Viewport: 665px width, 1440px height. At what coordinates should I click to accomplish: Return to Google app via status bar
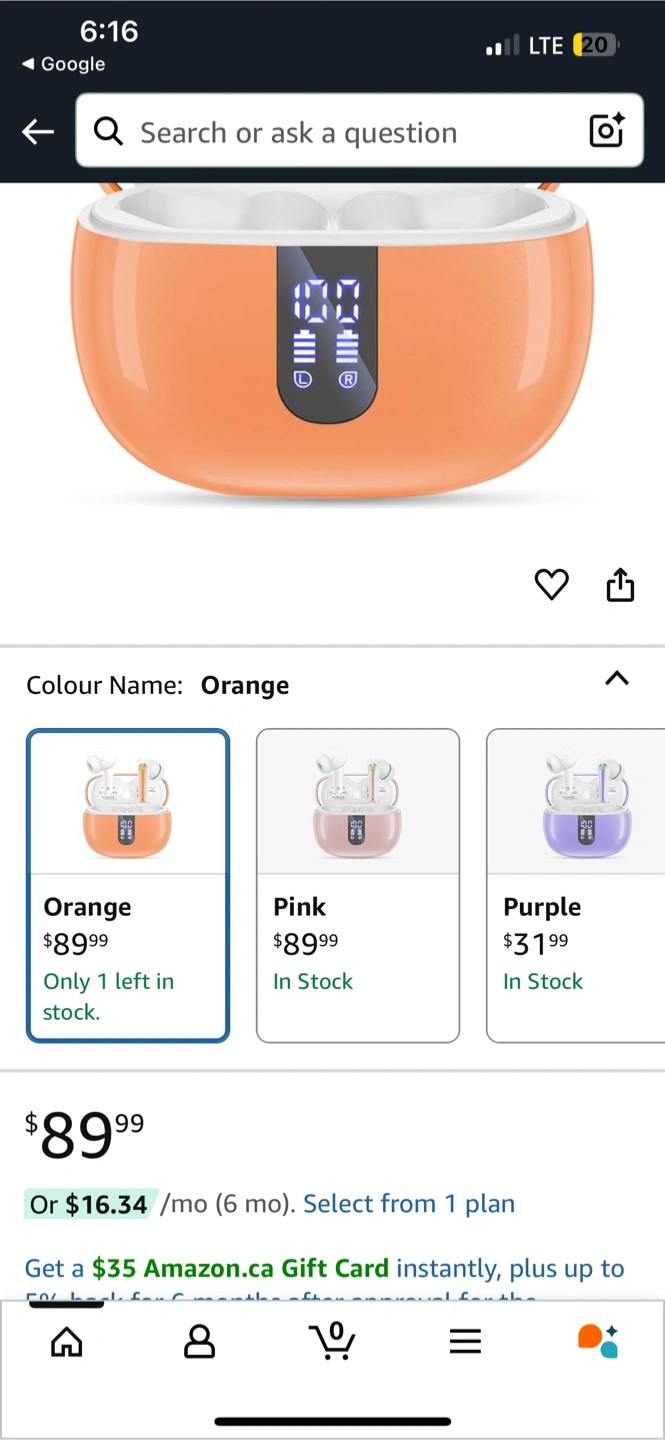pyautogui.click(x=63, y=64)
